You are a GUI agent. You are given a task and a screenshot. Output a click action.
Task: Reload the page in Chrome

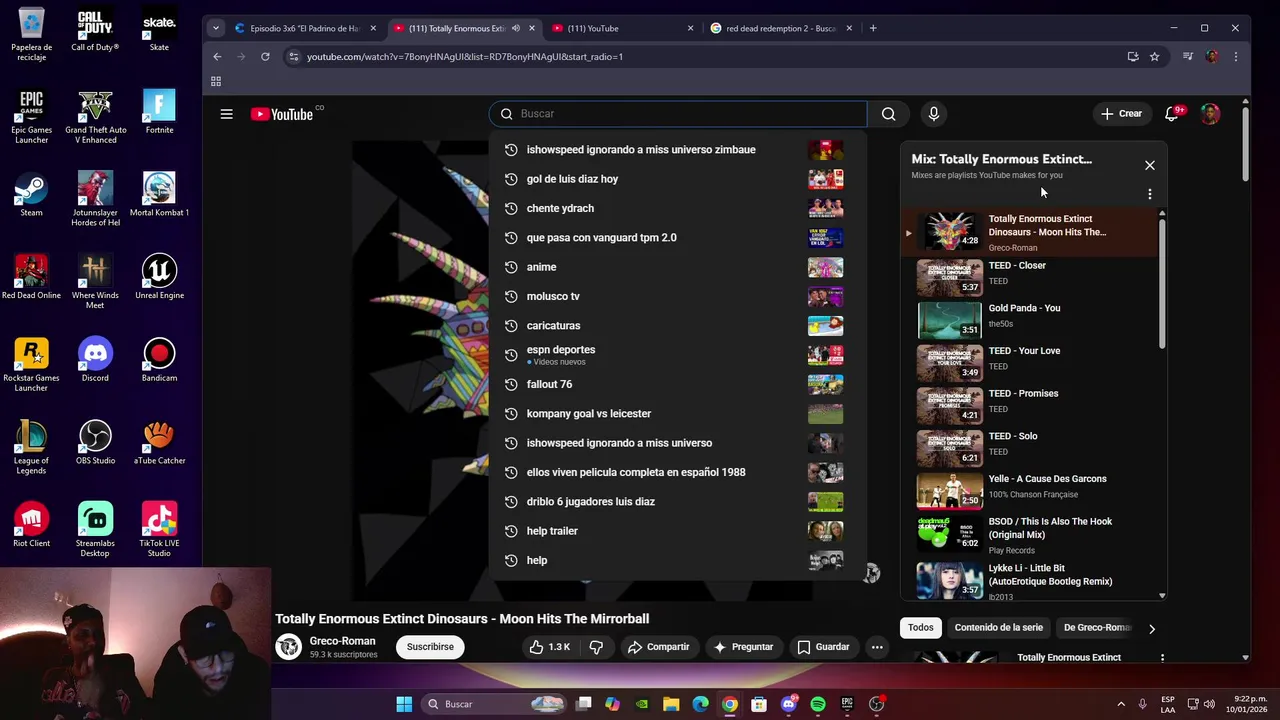(265, 57)
